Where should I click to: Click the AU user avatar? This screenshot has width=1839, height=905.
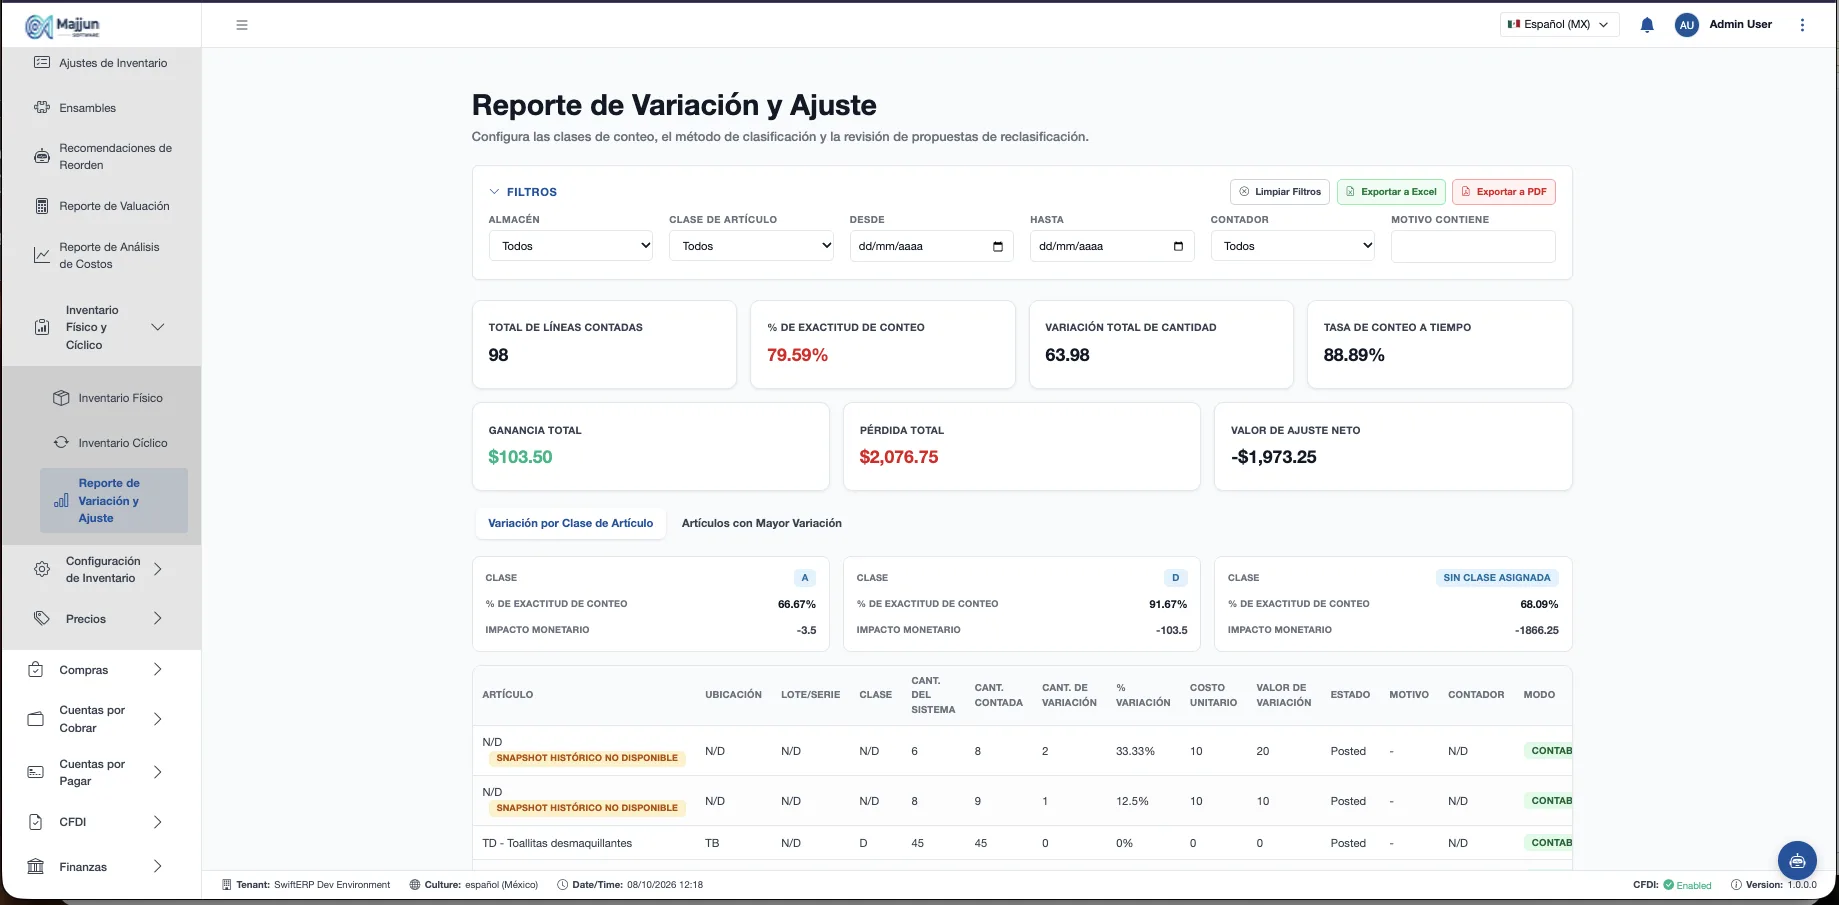point(1687,25)
